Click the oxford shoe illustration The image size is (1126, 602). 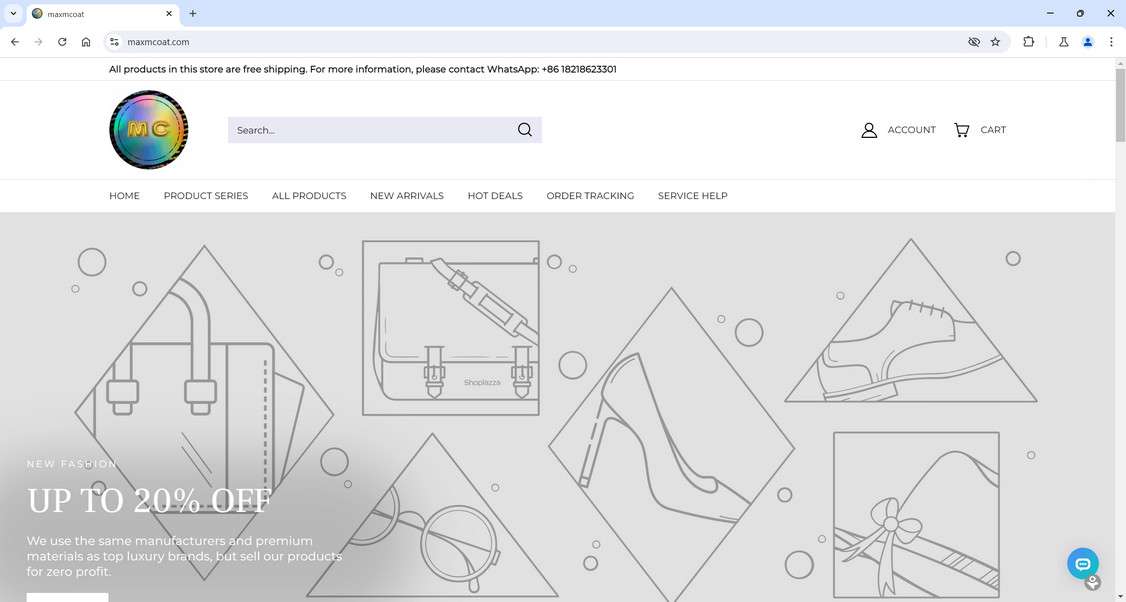pyautogui.click(x=911, y=320)
